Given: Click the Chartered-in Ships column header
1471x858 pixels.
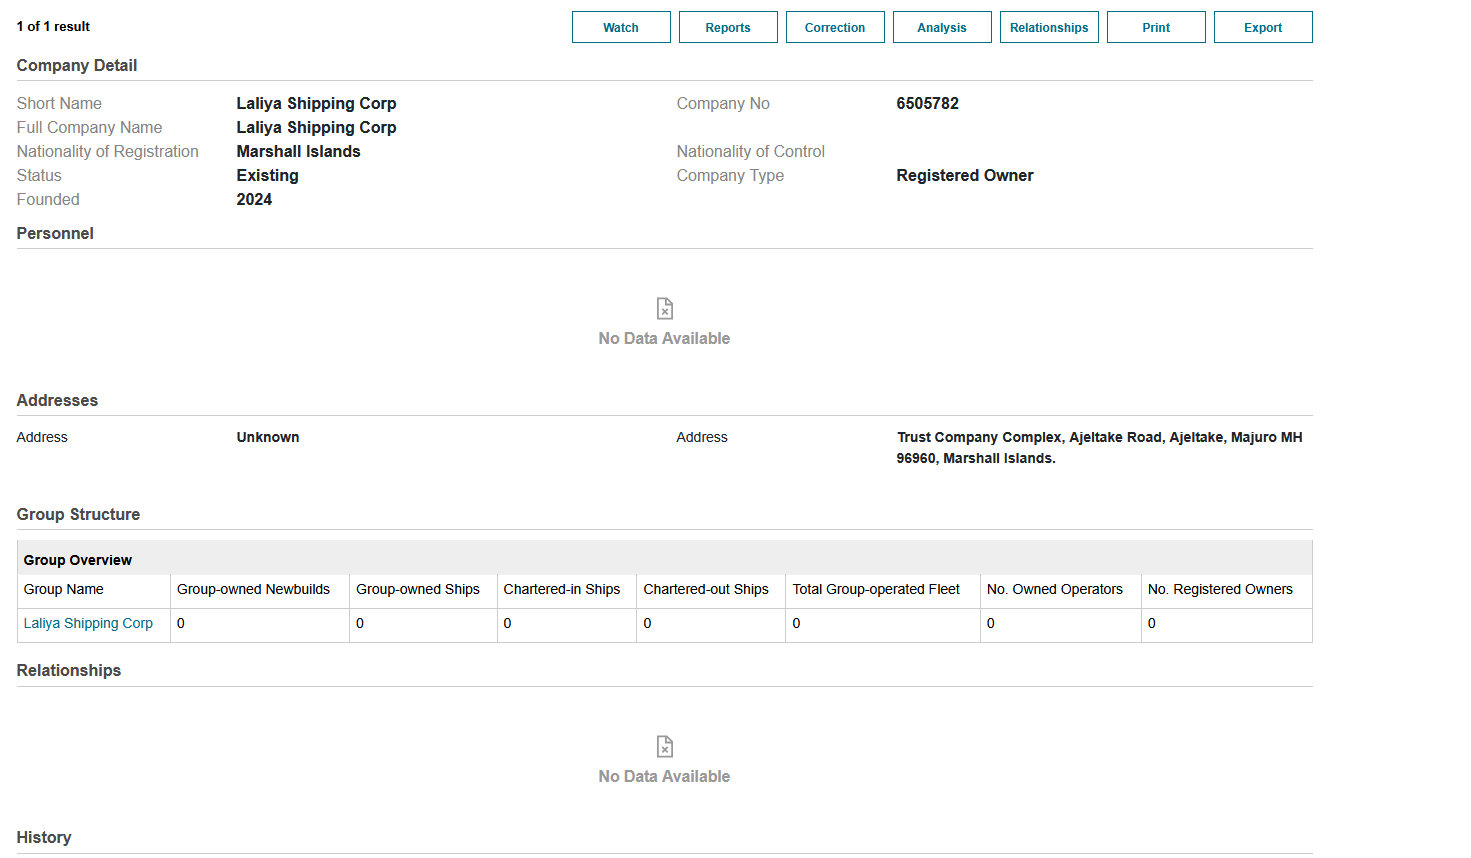Looking at the screenshot, I should pos(562,589).
